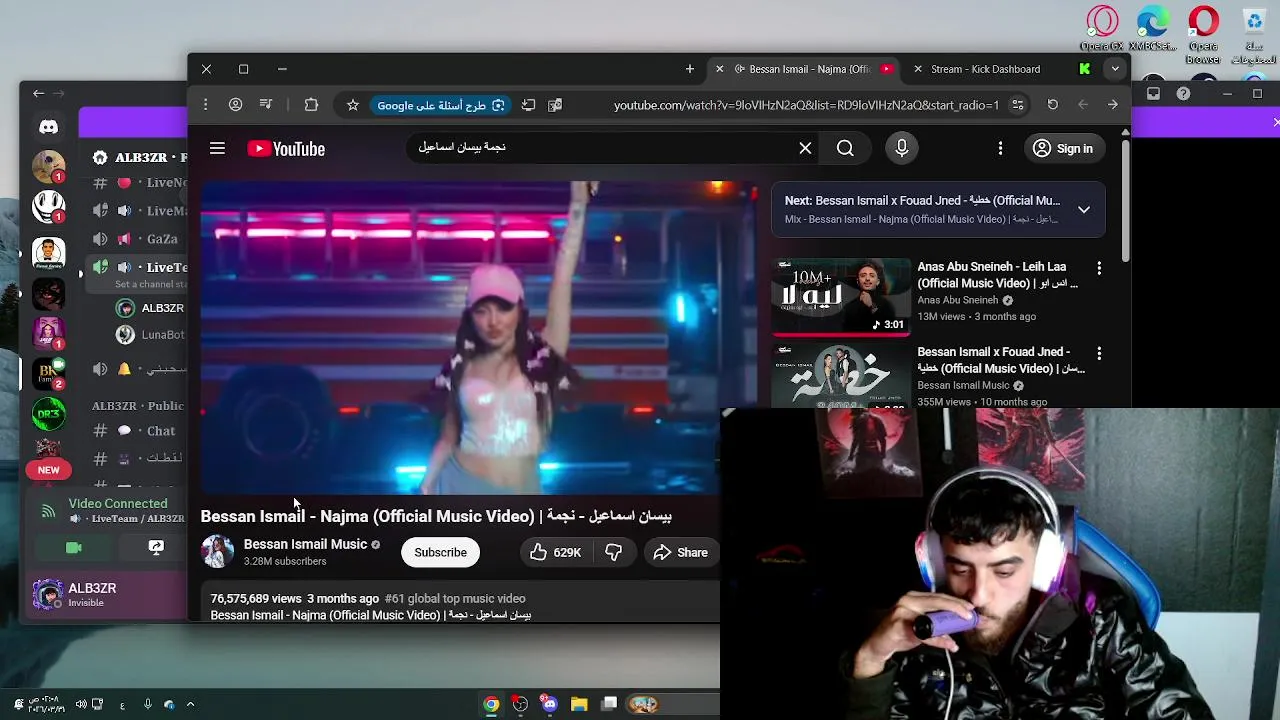Toggle Discord screen share

pos(156,547)
